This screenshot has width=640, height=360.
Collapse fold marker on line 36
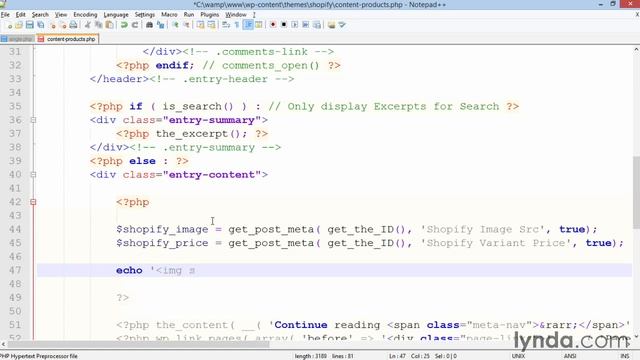pyautogui.click(x=33, y=120)
